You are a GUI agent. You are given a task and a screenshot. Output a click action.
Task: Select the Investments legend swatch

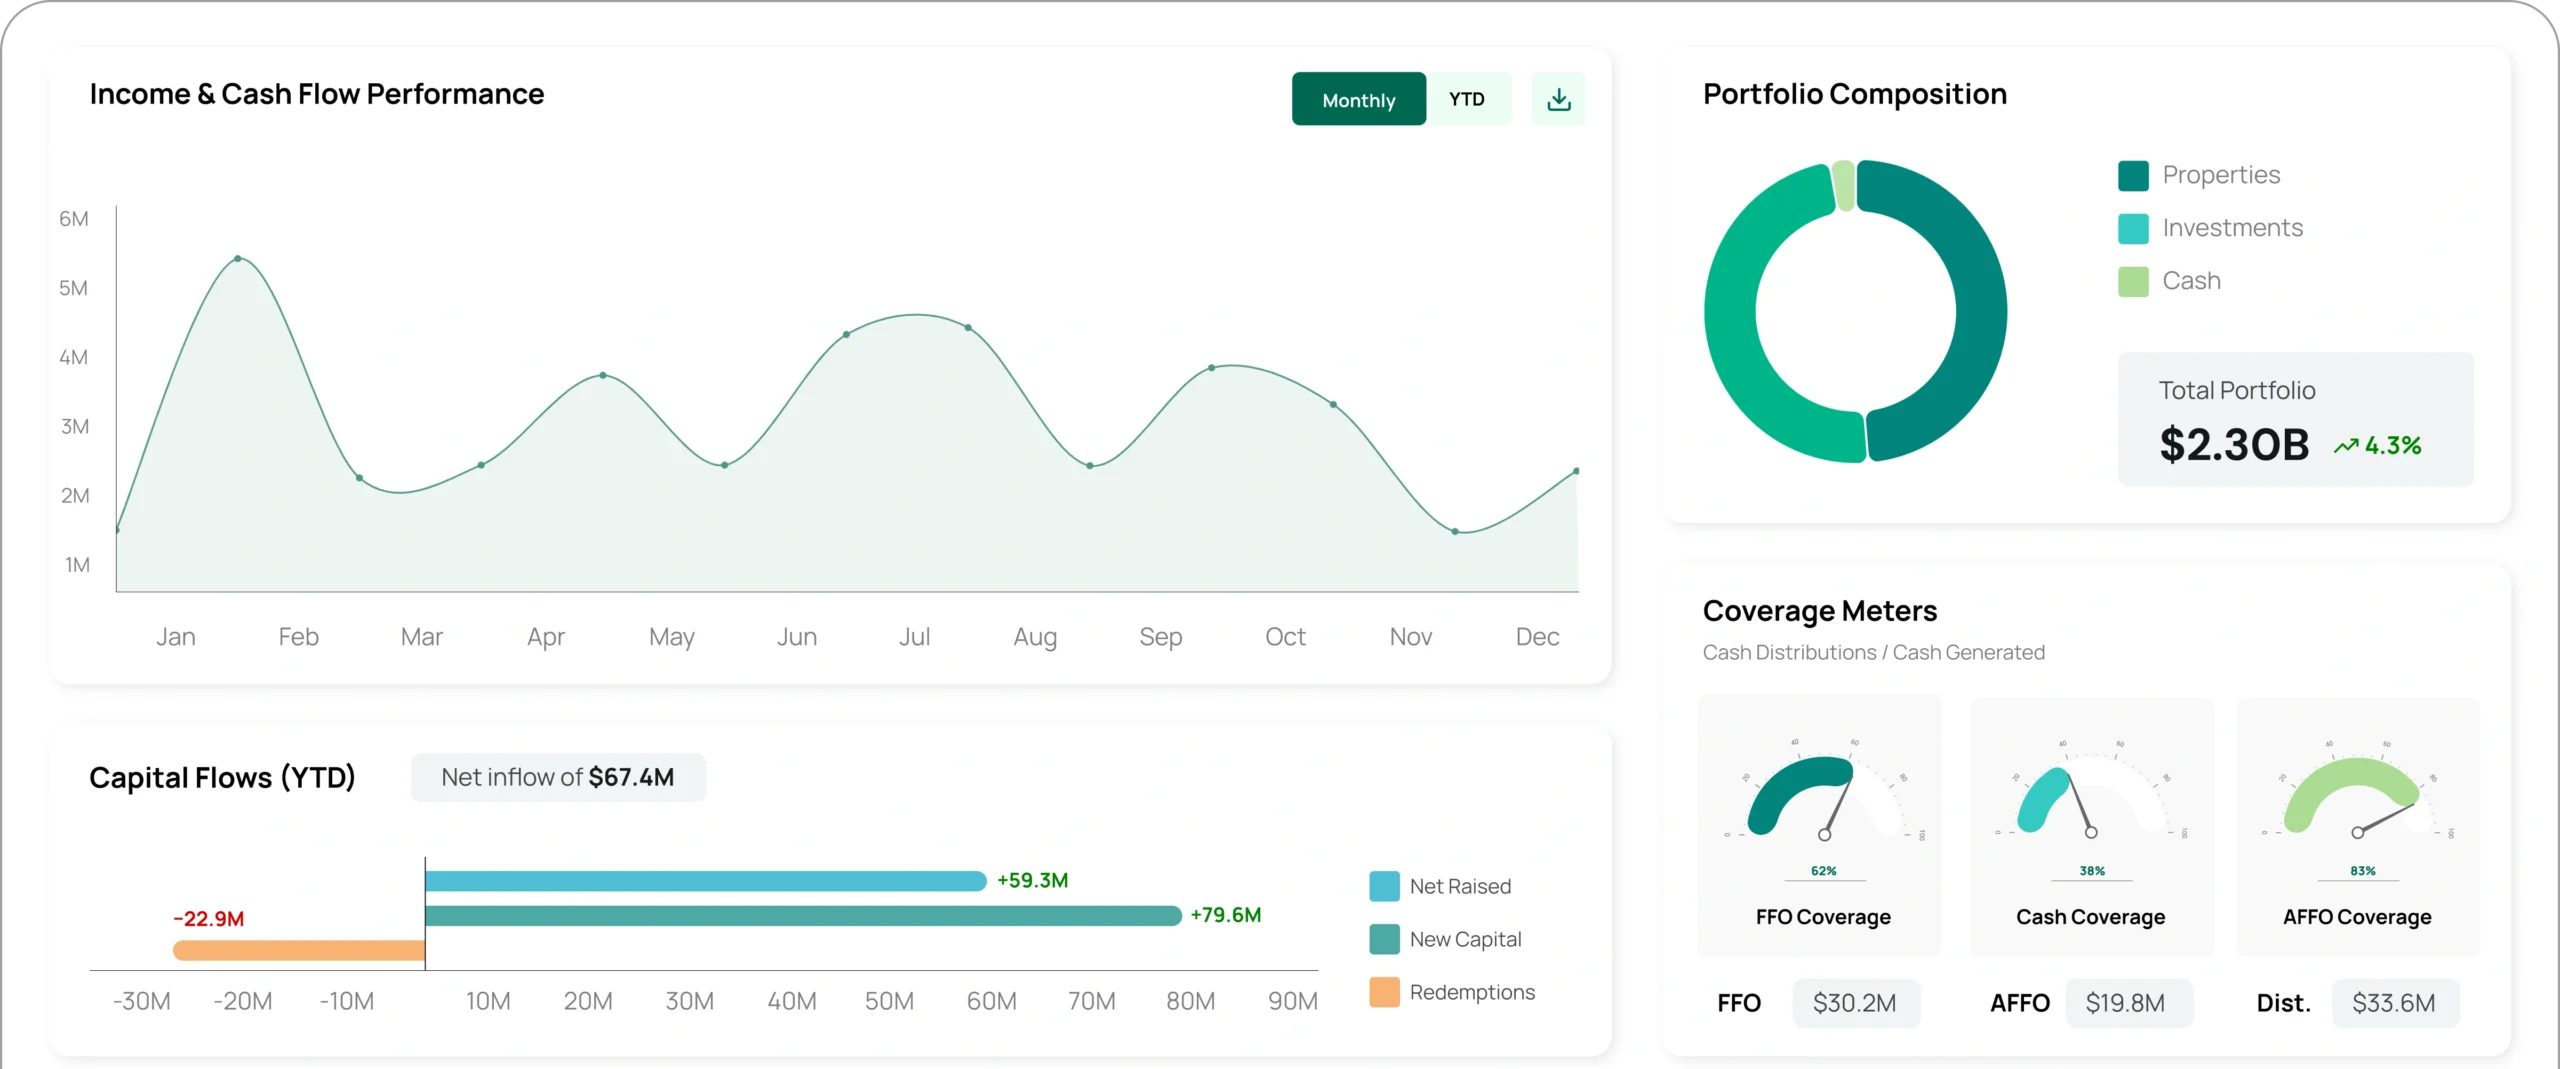tap(2133, 228)
